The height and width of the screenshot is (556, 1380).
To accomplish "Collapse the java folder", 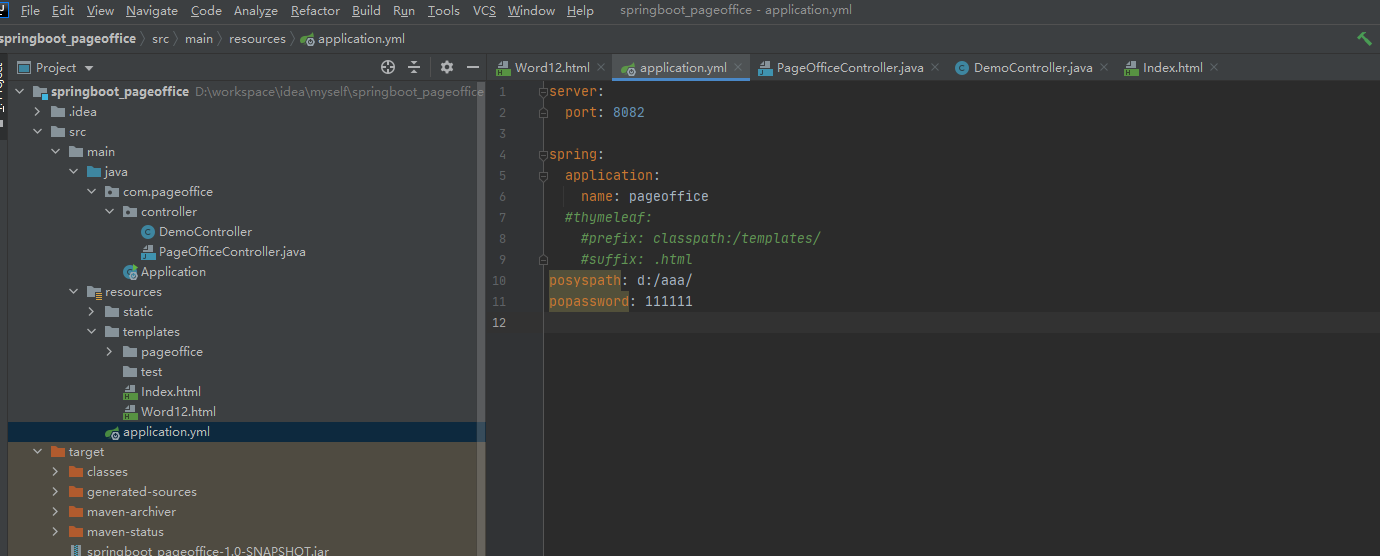I will pos(74,172).
